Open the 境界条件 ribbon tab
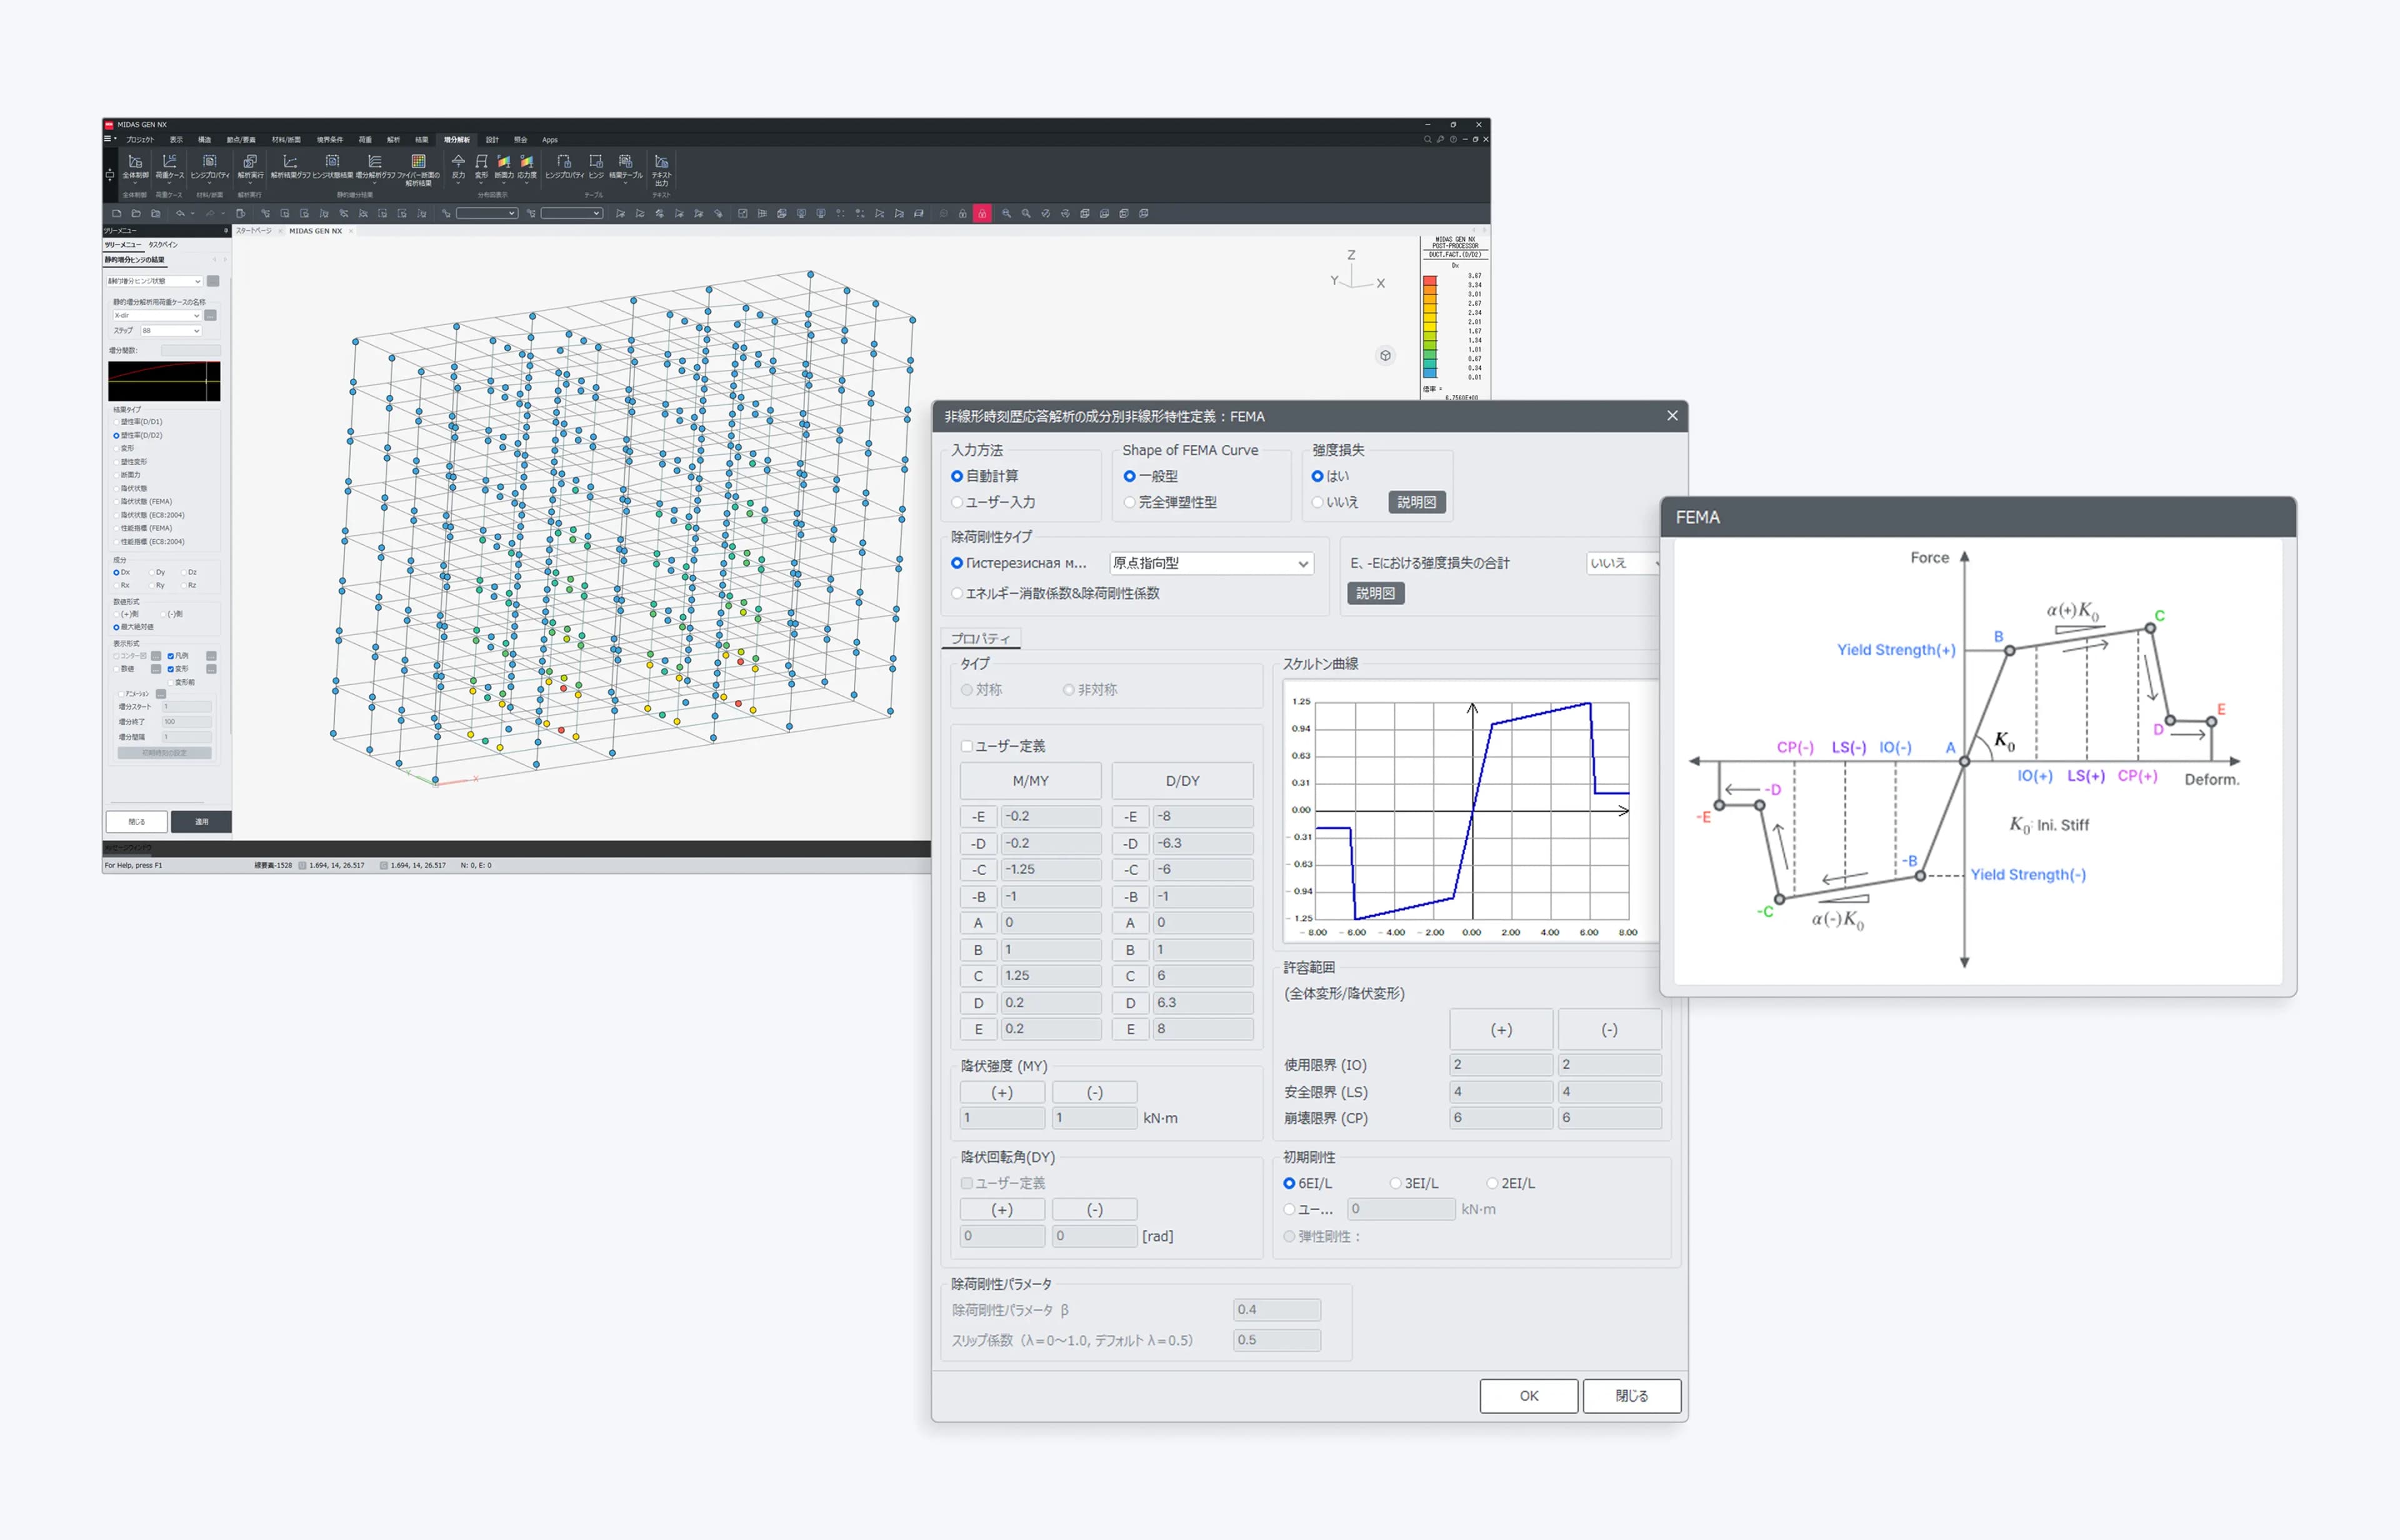Viewport: 2400px width, 1540px height. point(330,140)
